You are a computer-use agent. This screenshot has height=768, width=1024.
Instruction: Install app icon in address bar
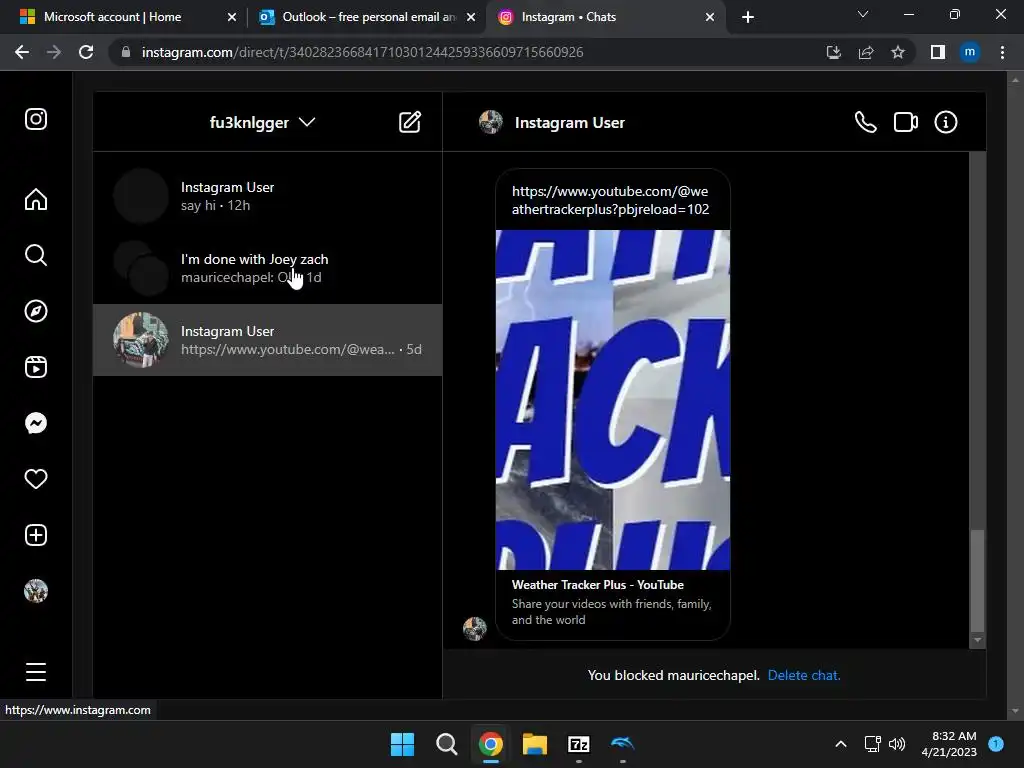(834, 52)
